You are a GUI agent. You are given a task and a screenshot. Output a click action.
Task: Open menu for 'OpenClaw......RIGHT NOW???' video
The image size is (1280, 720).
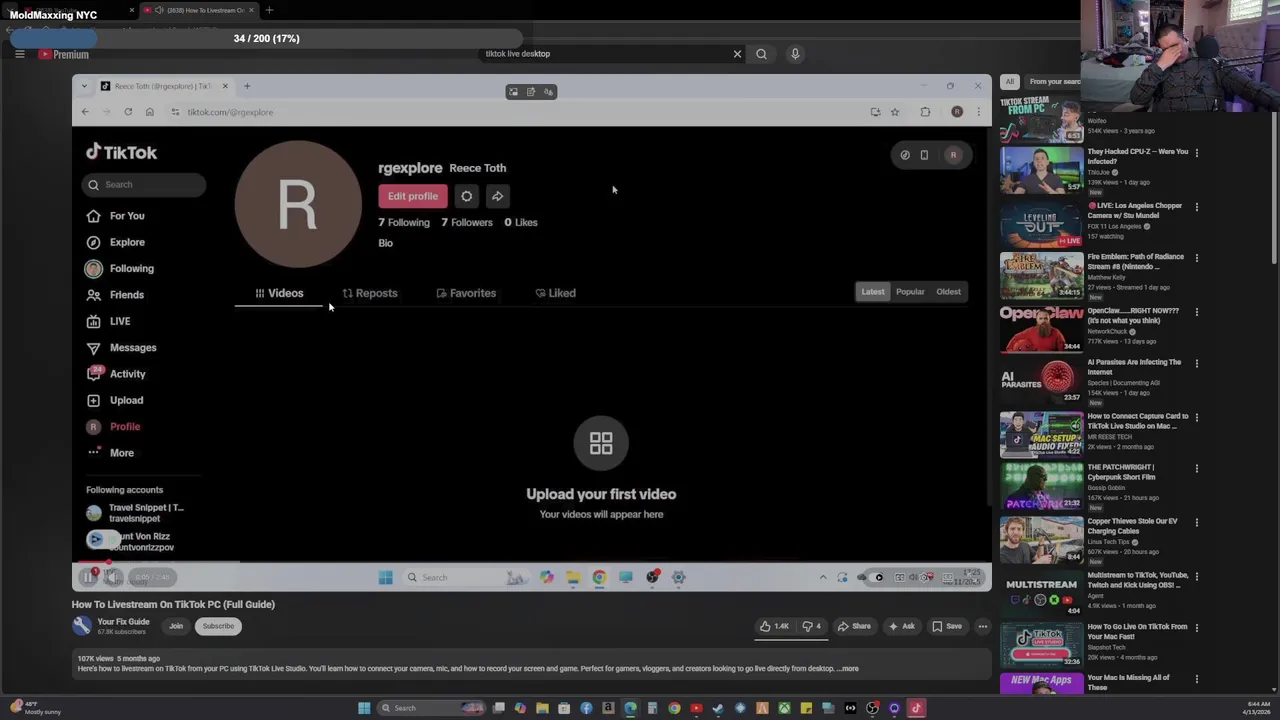[1197, 312]
